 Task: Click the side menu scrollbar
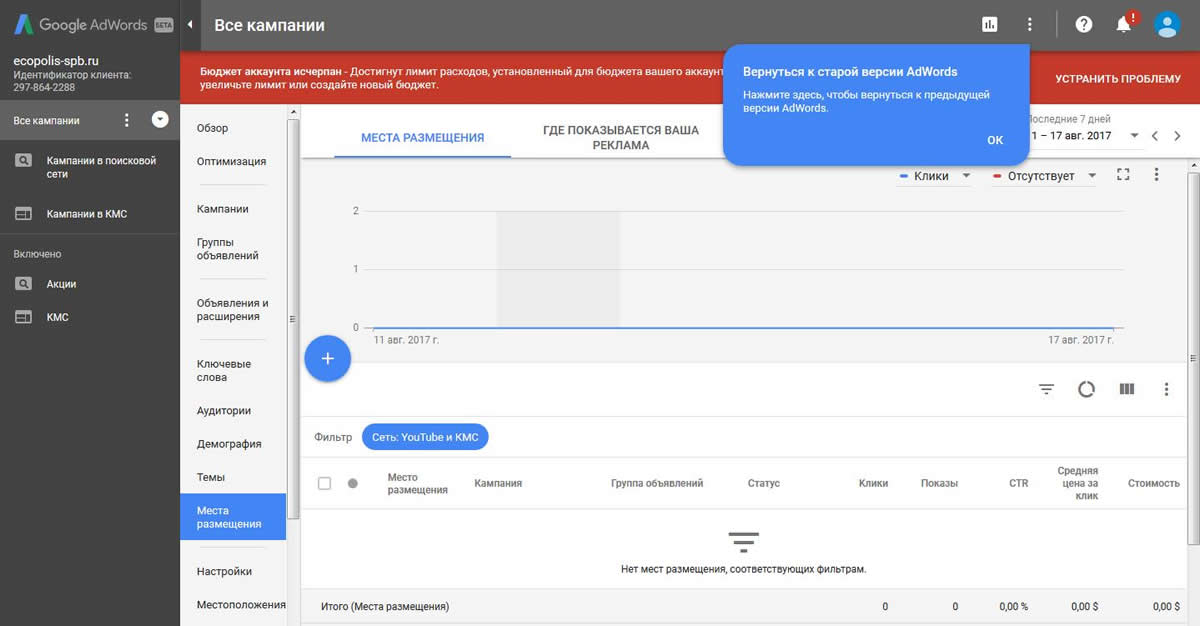click(x=293, y=319)
